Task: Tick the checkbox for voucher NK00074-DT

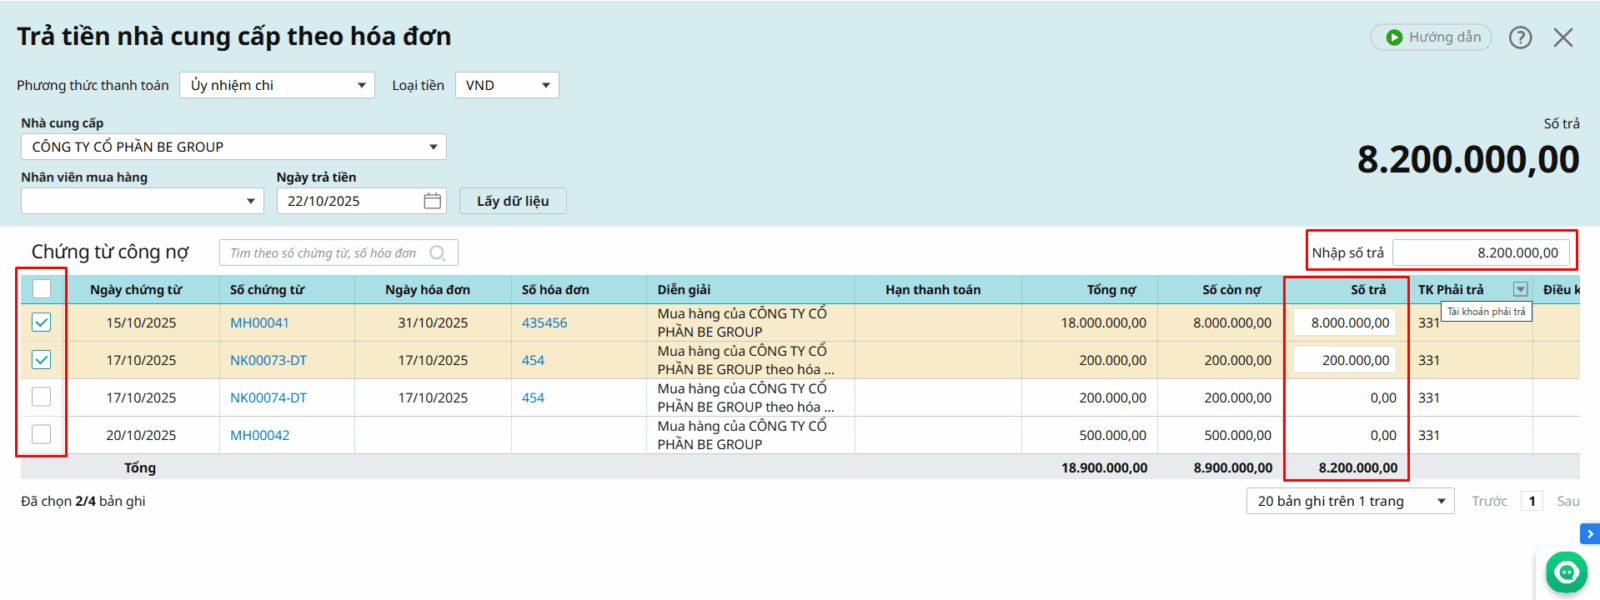Action: [x=42, y=397]
